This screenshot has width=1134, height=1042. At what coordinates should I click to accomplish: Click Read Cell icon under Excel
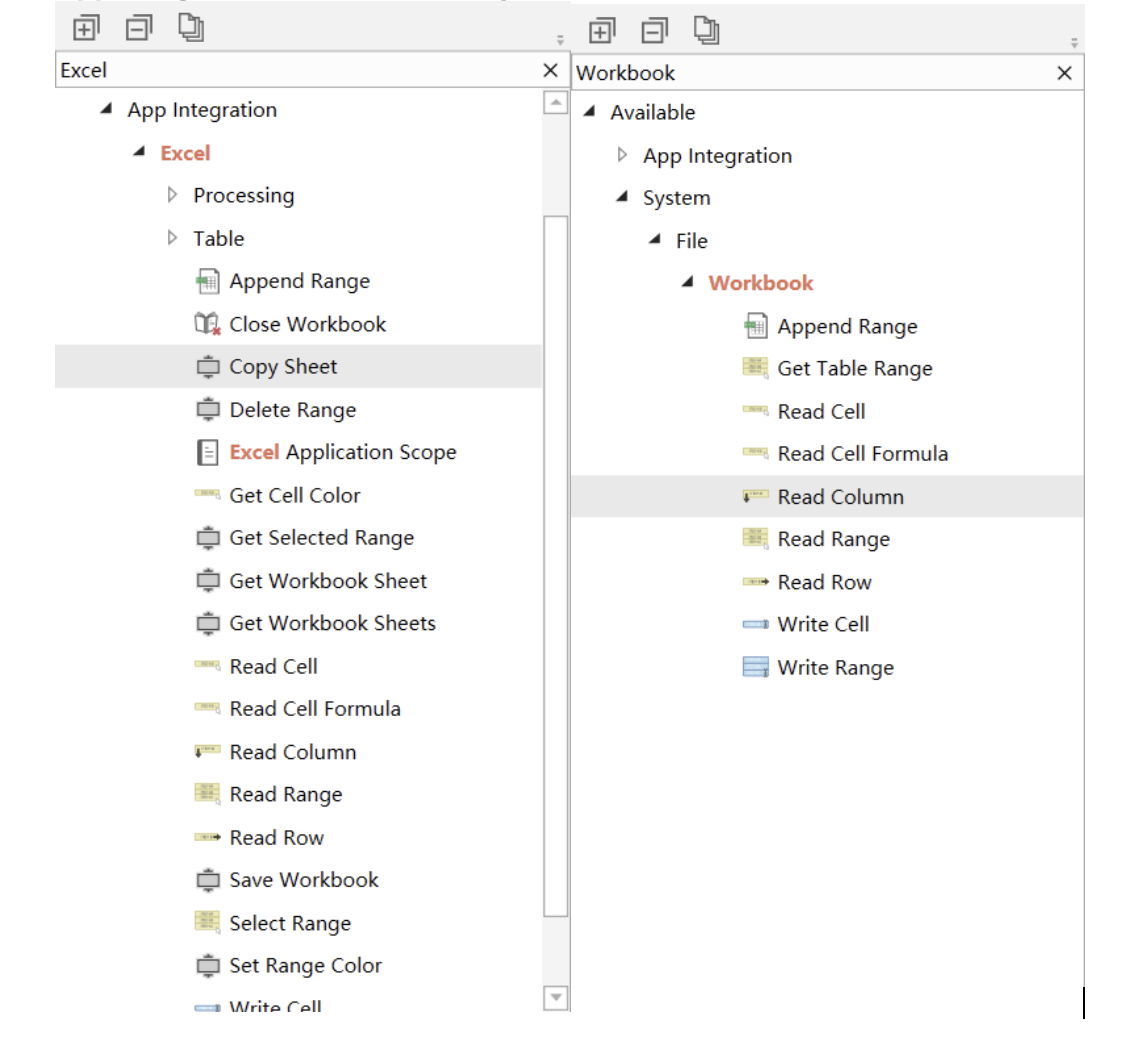click(x=208, y=665)
